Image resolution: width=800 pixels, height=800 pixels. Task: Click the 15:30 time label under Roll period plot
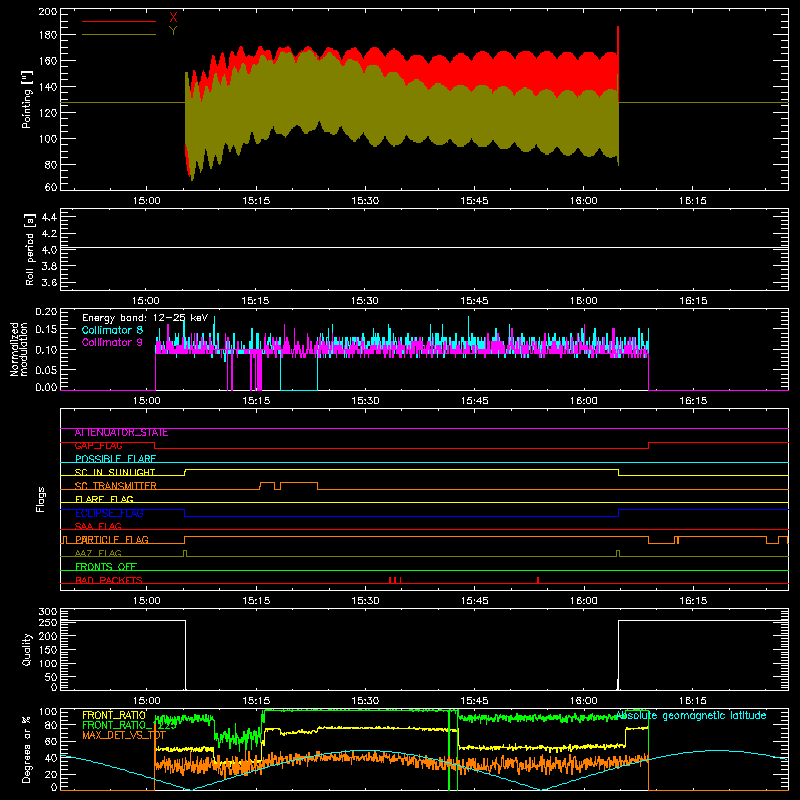pos(365,301)
